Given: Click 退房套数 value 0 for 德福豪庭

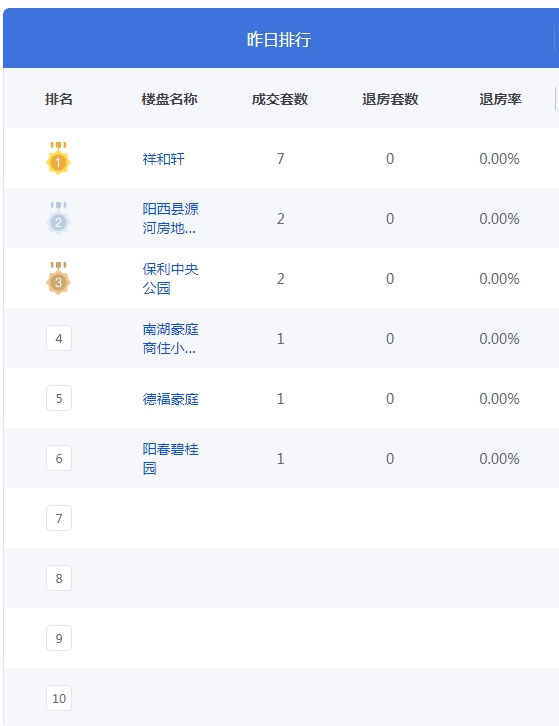Looking at the screenshot, I should point(390,399).
